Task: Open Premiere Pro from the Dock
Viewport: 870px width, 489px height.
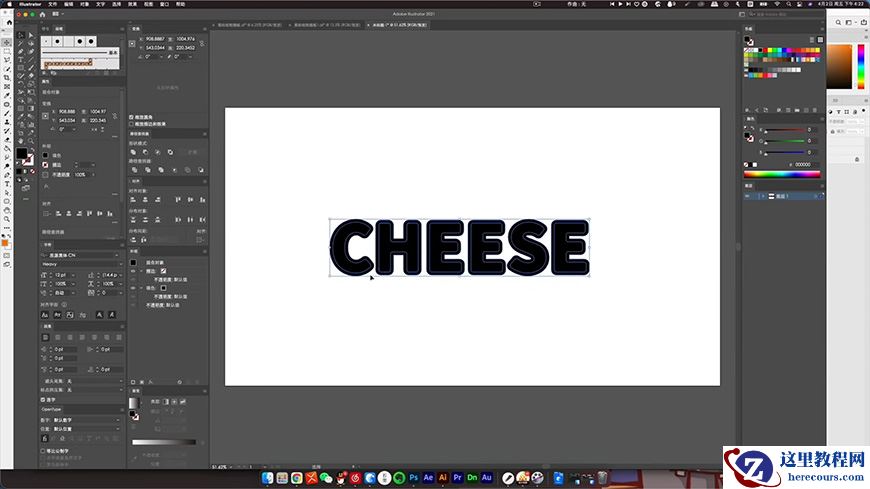Action: point(457,477)
